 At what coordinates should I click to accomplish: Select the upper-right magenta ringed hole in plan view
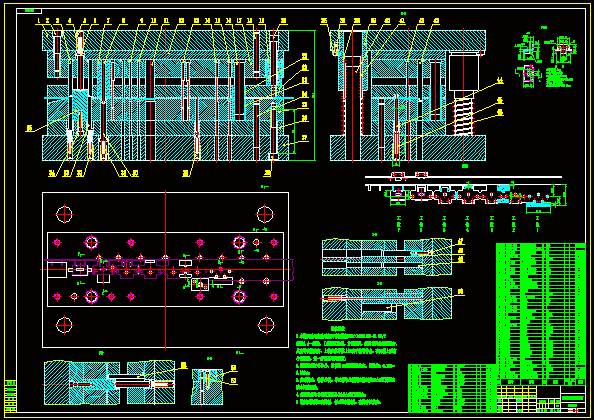point(239,242)
